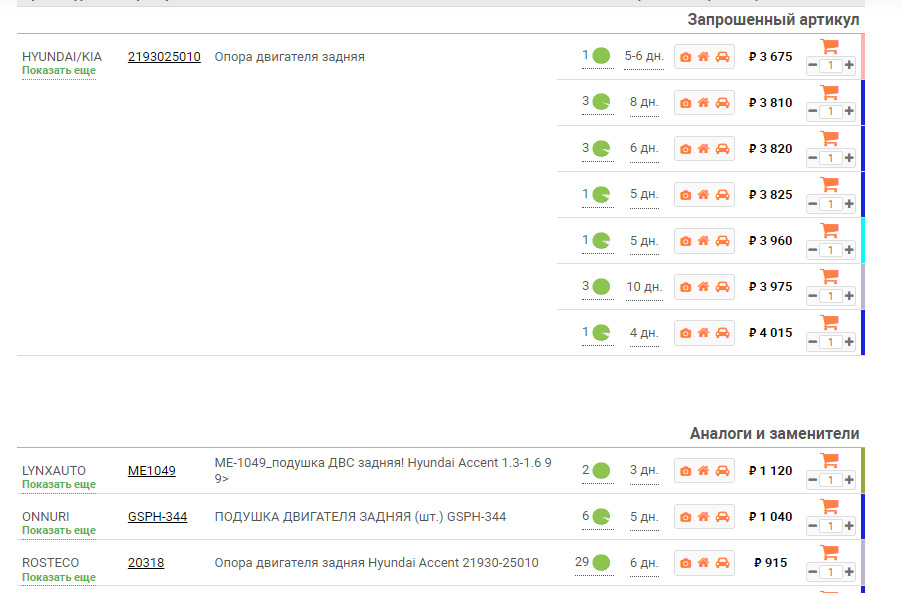Screen dimensions: 901x593
Task: Click green availability indicator in the 10 дн. row
Action: [601, 287]
